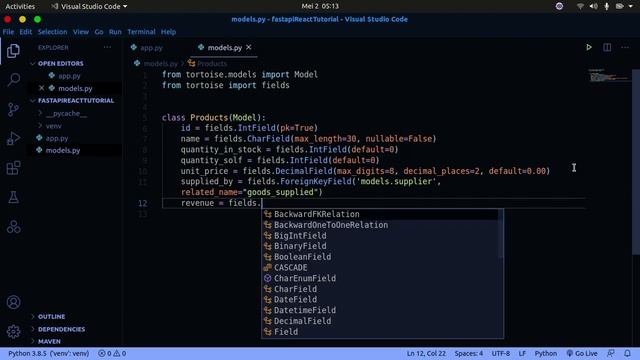Open app.py in the project file tree
Viewport: 640px width, 360px height.
(57, 138)
